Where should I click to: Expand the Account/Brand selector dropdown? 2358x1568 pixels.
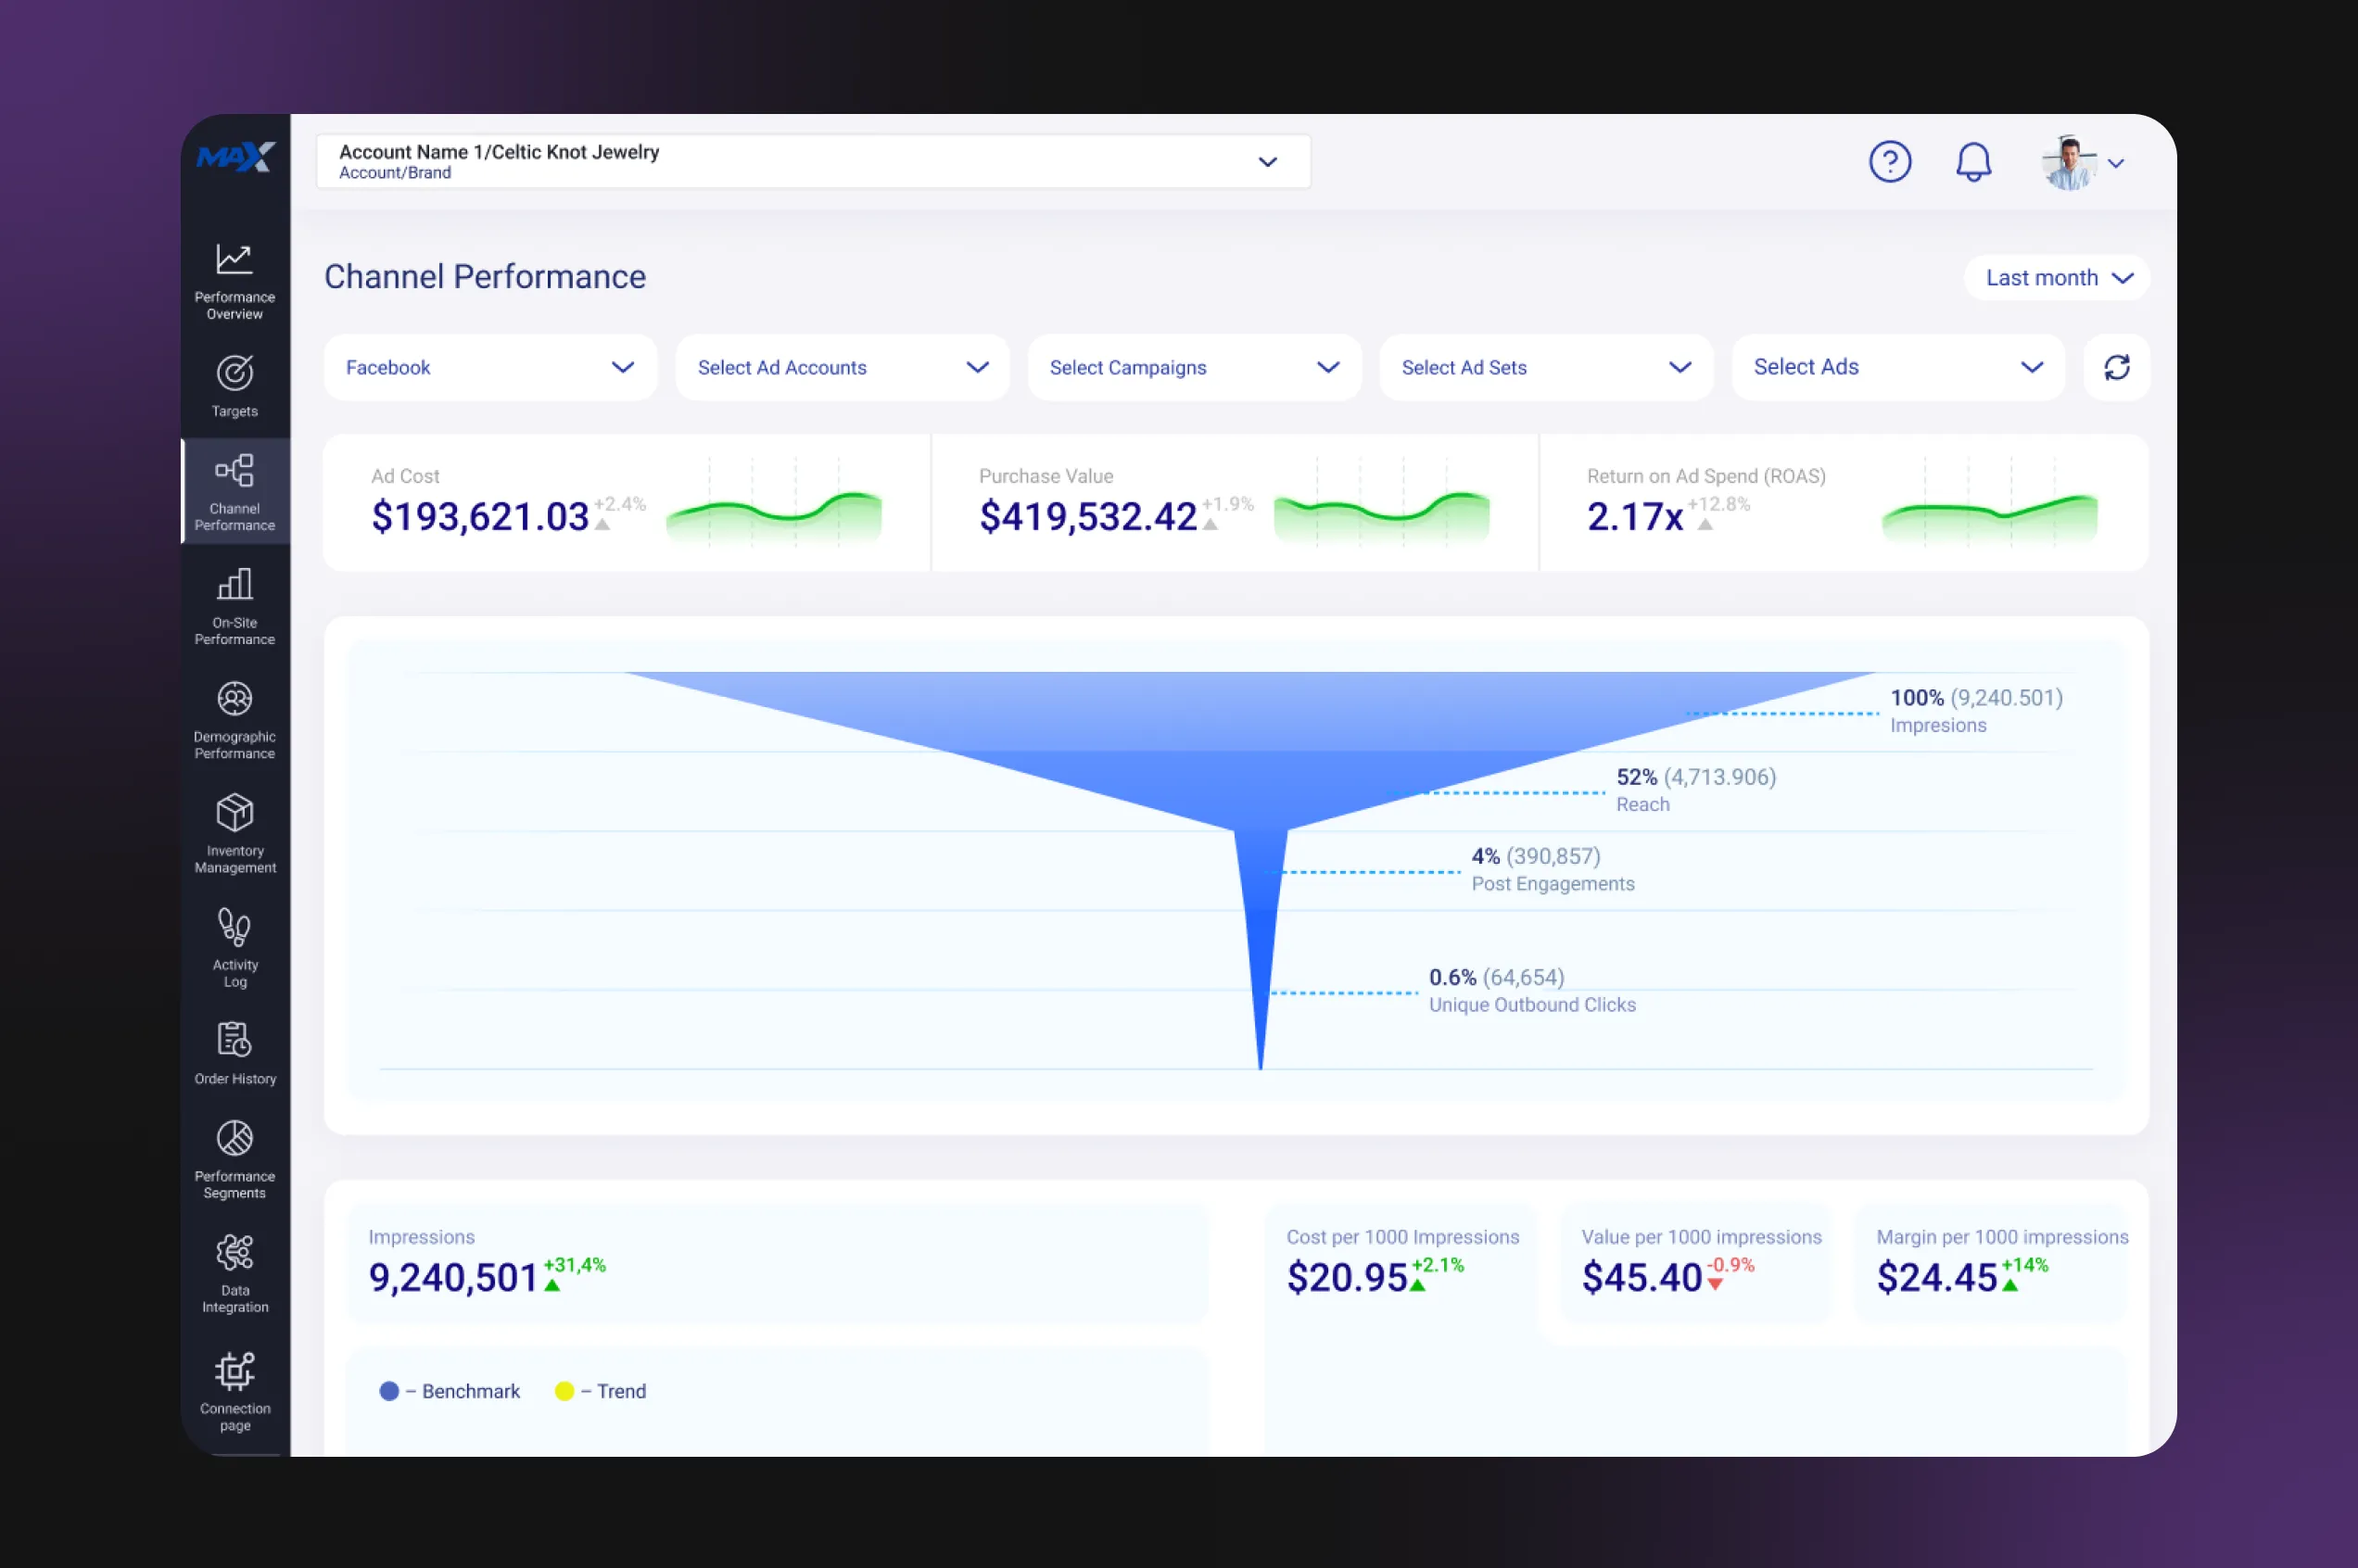click(x=1267, y=162)
